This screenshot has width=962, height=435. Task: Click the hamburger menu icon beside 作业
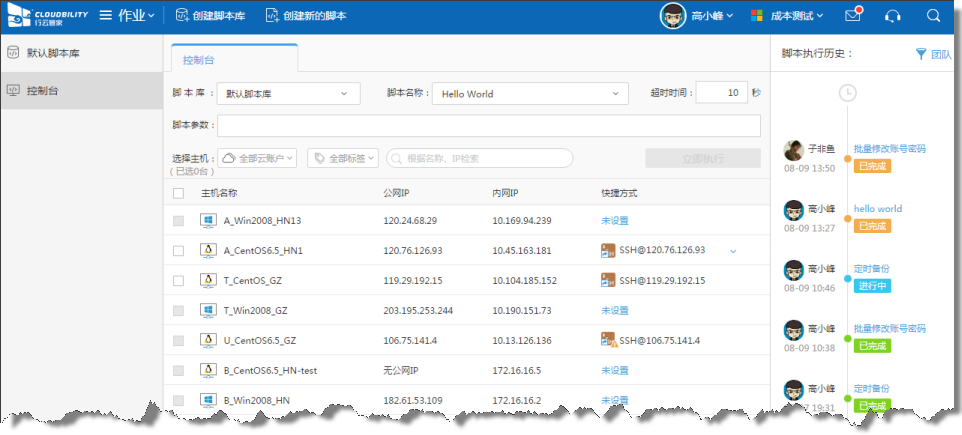click(105, 15)
